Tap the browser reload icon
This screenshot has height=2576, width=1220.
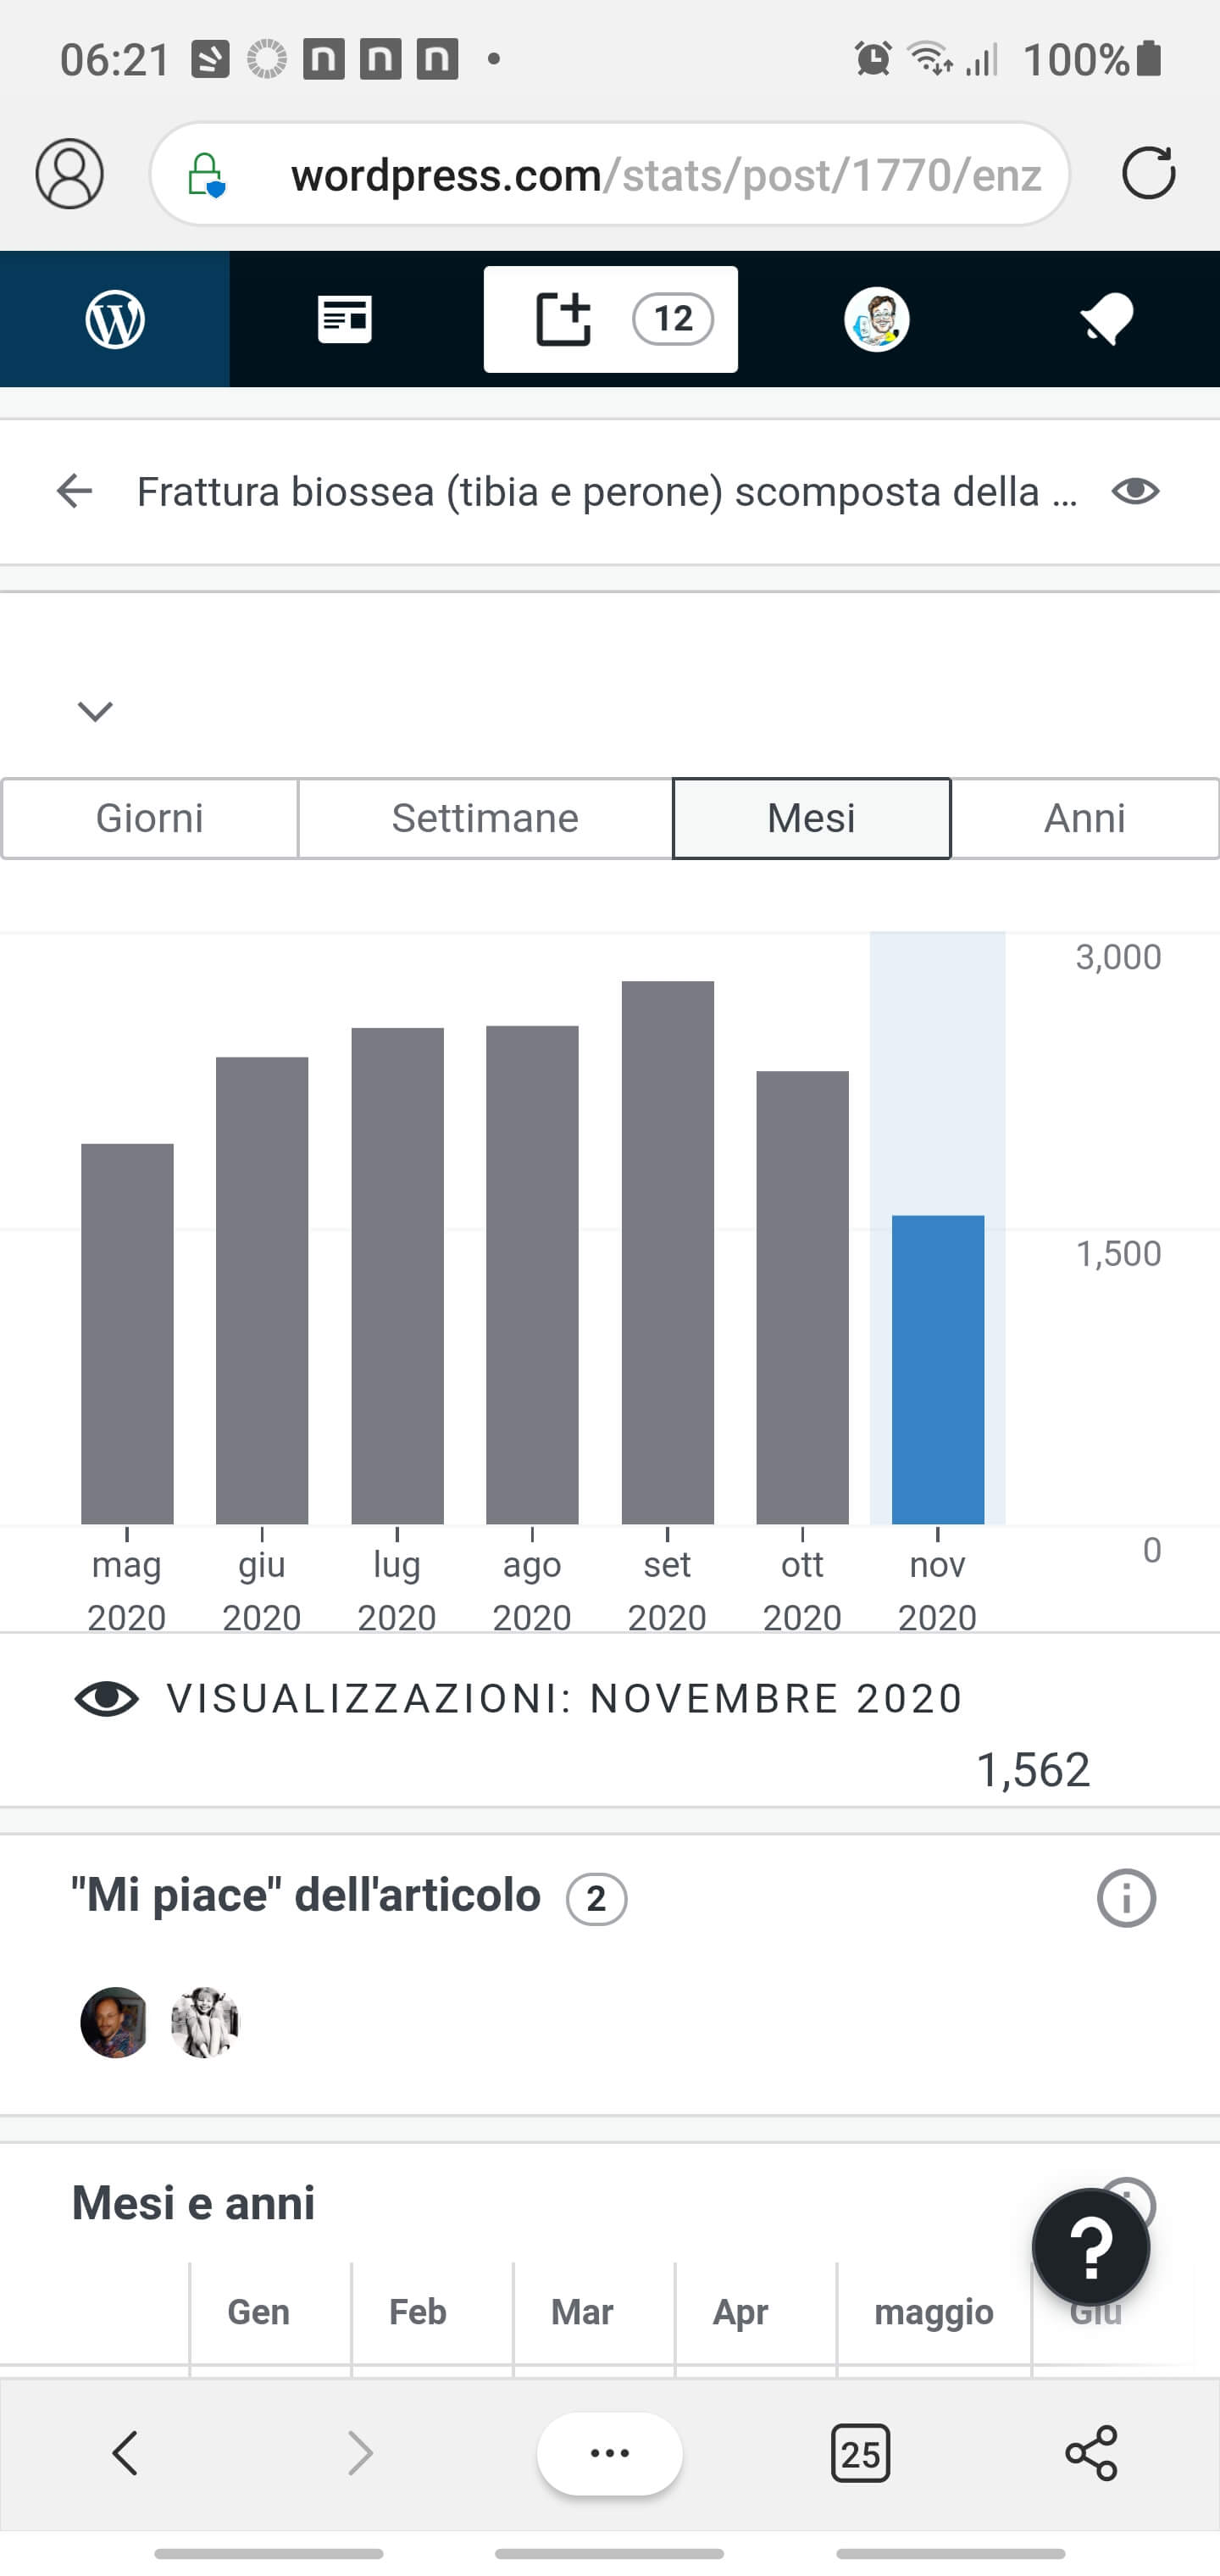point(1148,174)
